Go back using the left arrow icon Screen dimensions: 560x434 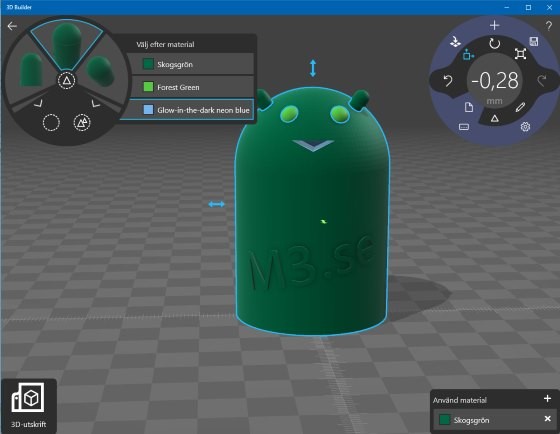coord(12,26)
